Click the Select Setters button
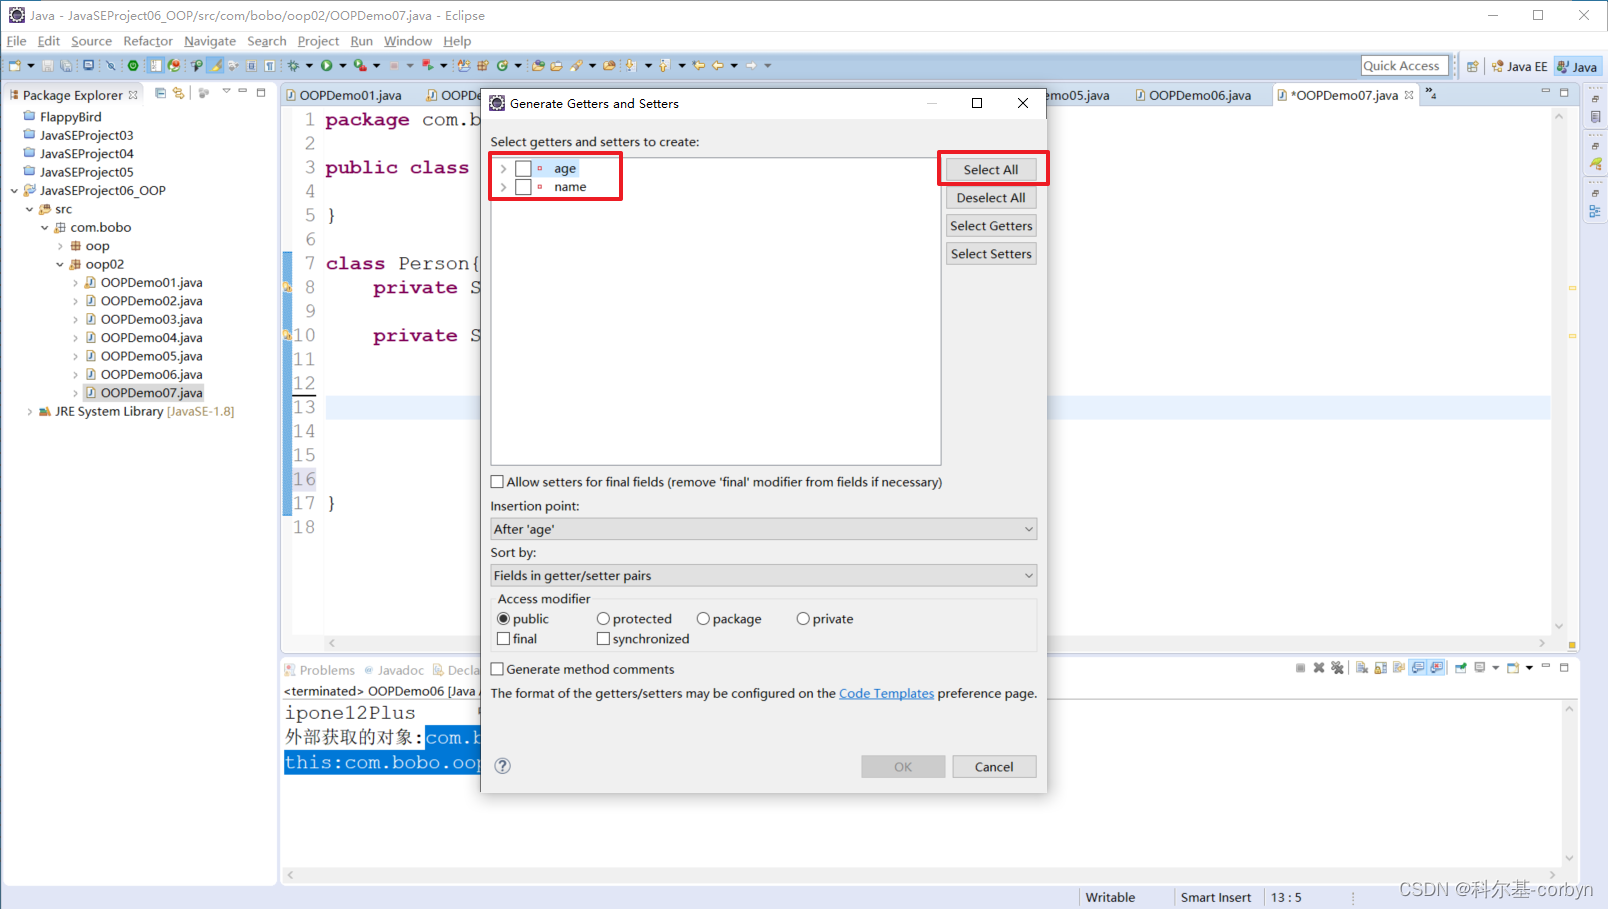The image size is (1608, 909). click(991, 254)
